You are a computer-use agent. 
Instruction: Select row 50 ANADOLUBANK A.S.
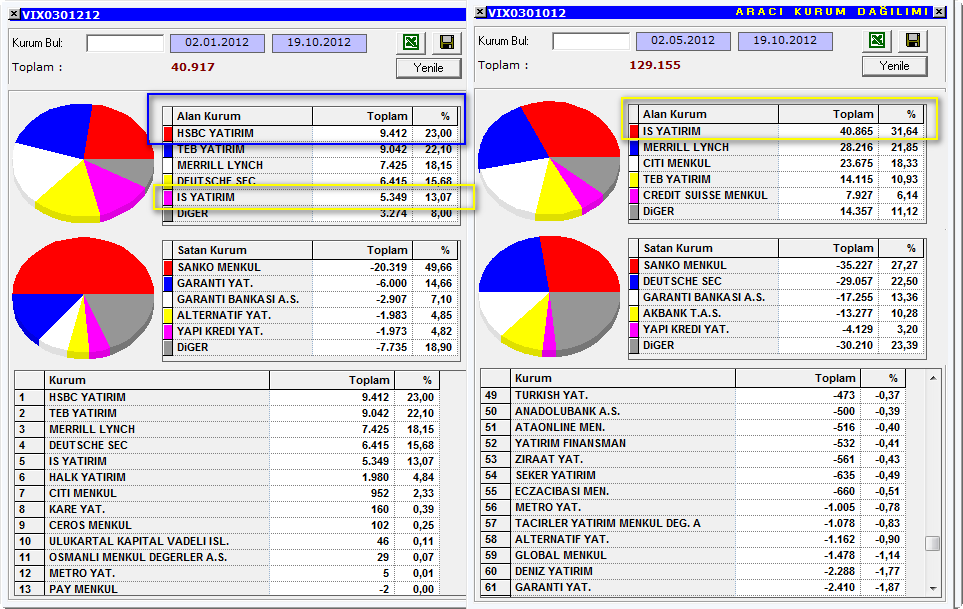(693, 411)
